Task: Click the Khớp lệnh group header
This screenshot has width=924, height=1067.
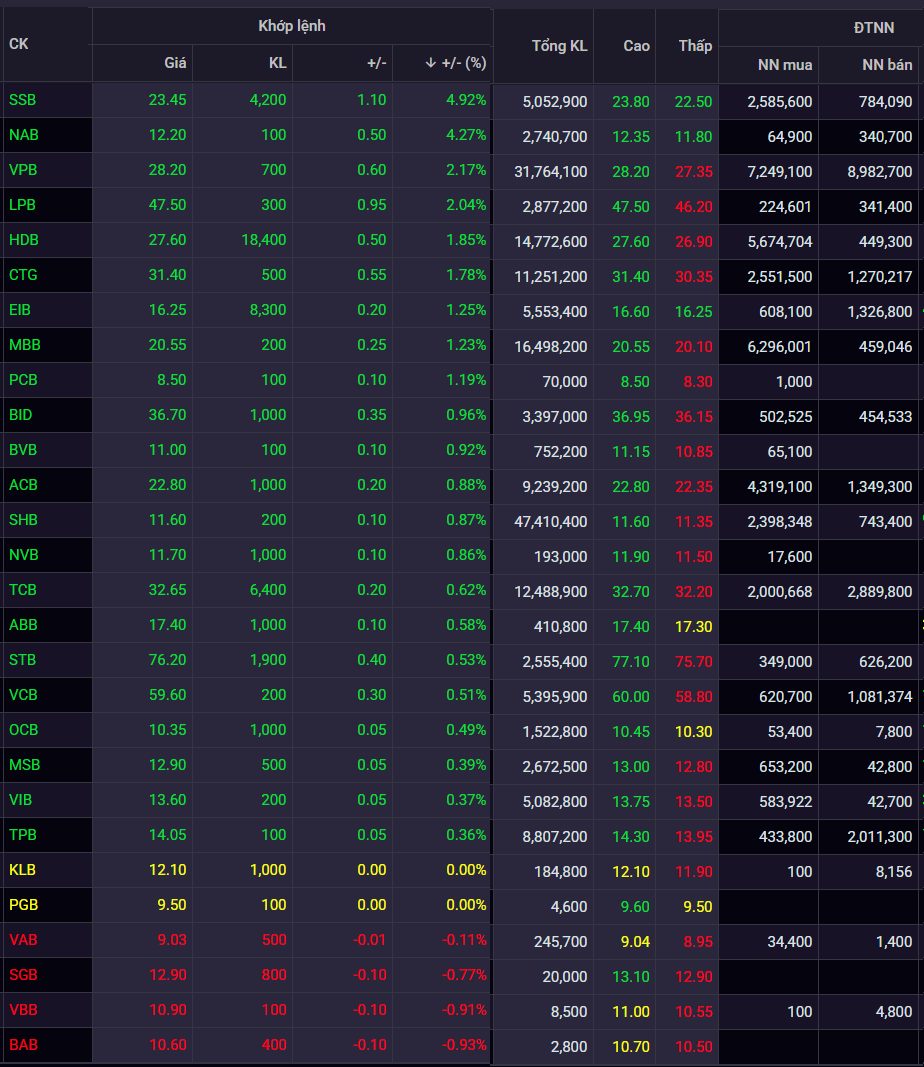Action: 292,27
